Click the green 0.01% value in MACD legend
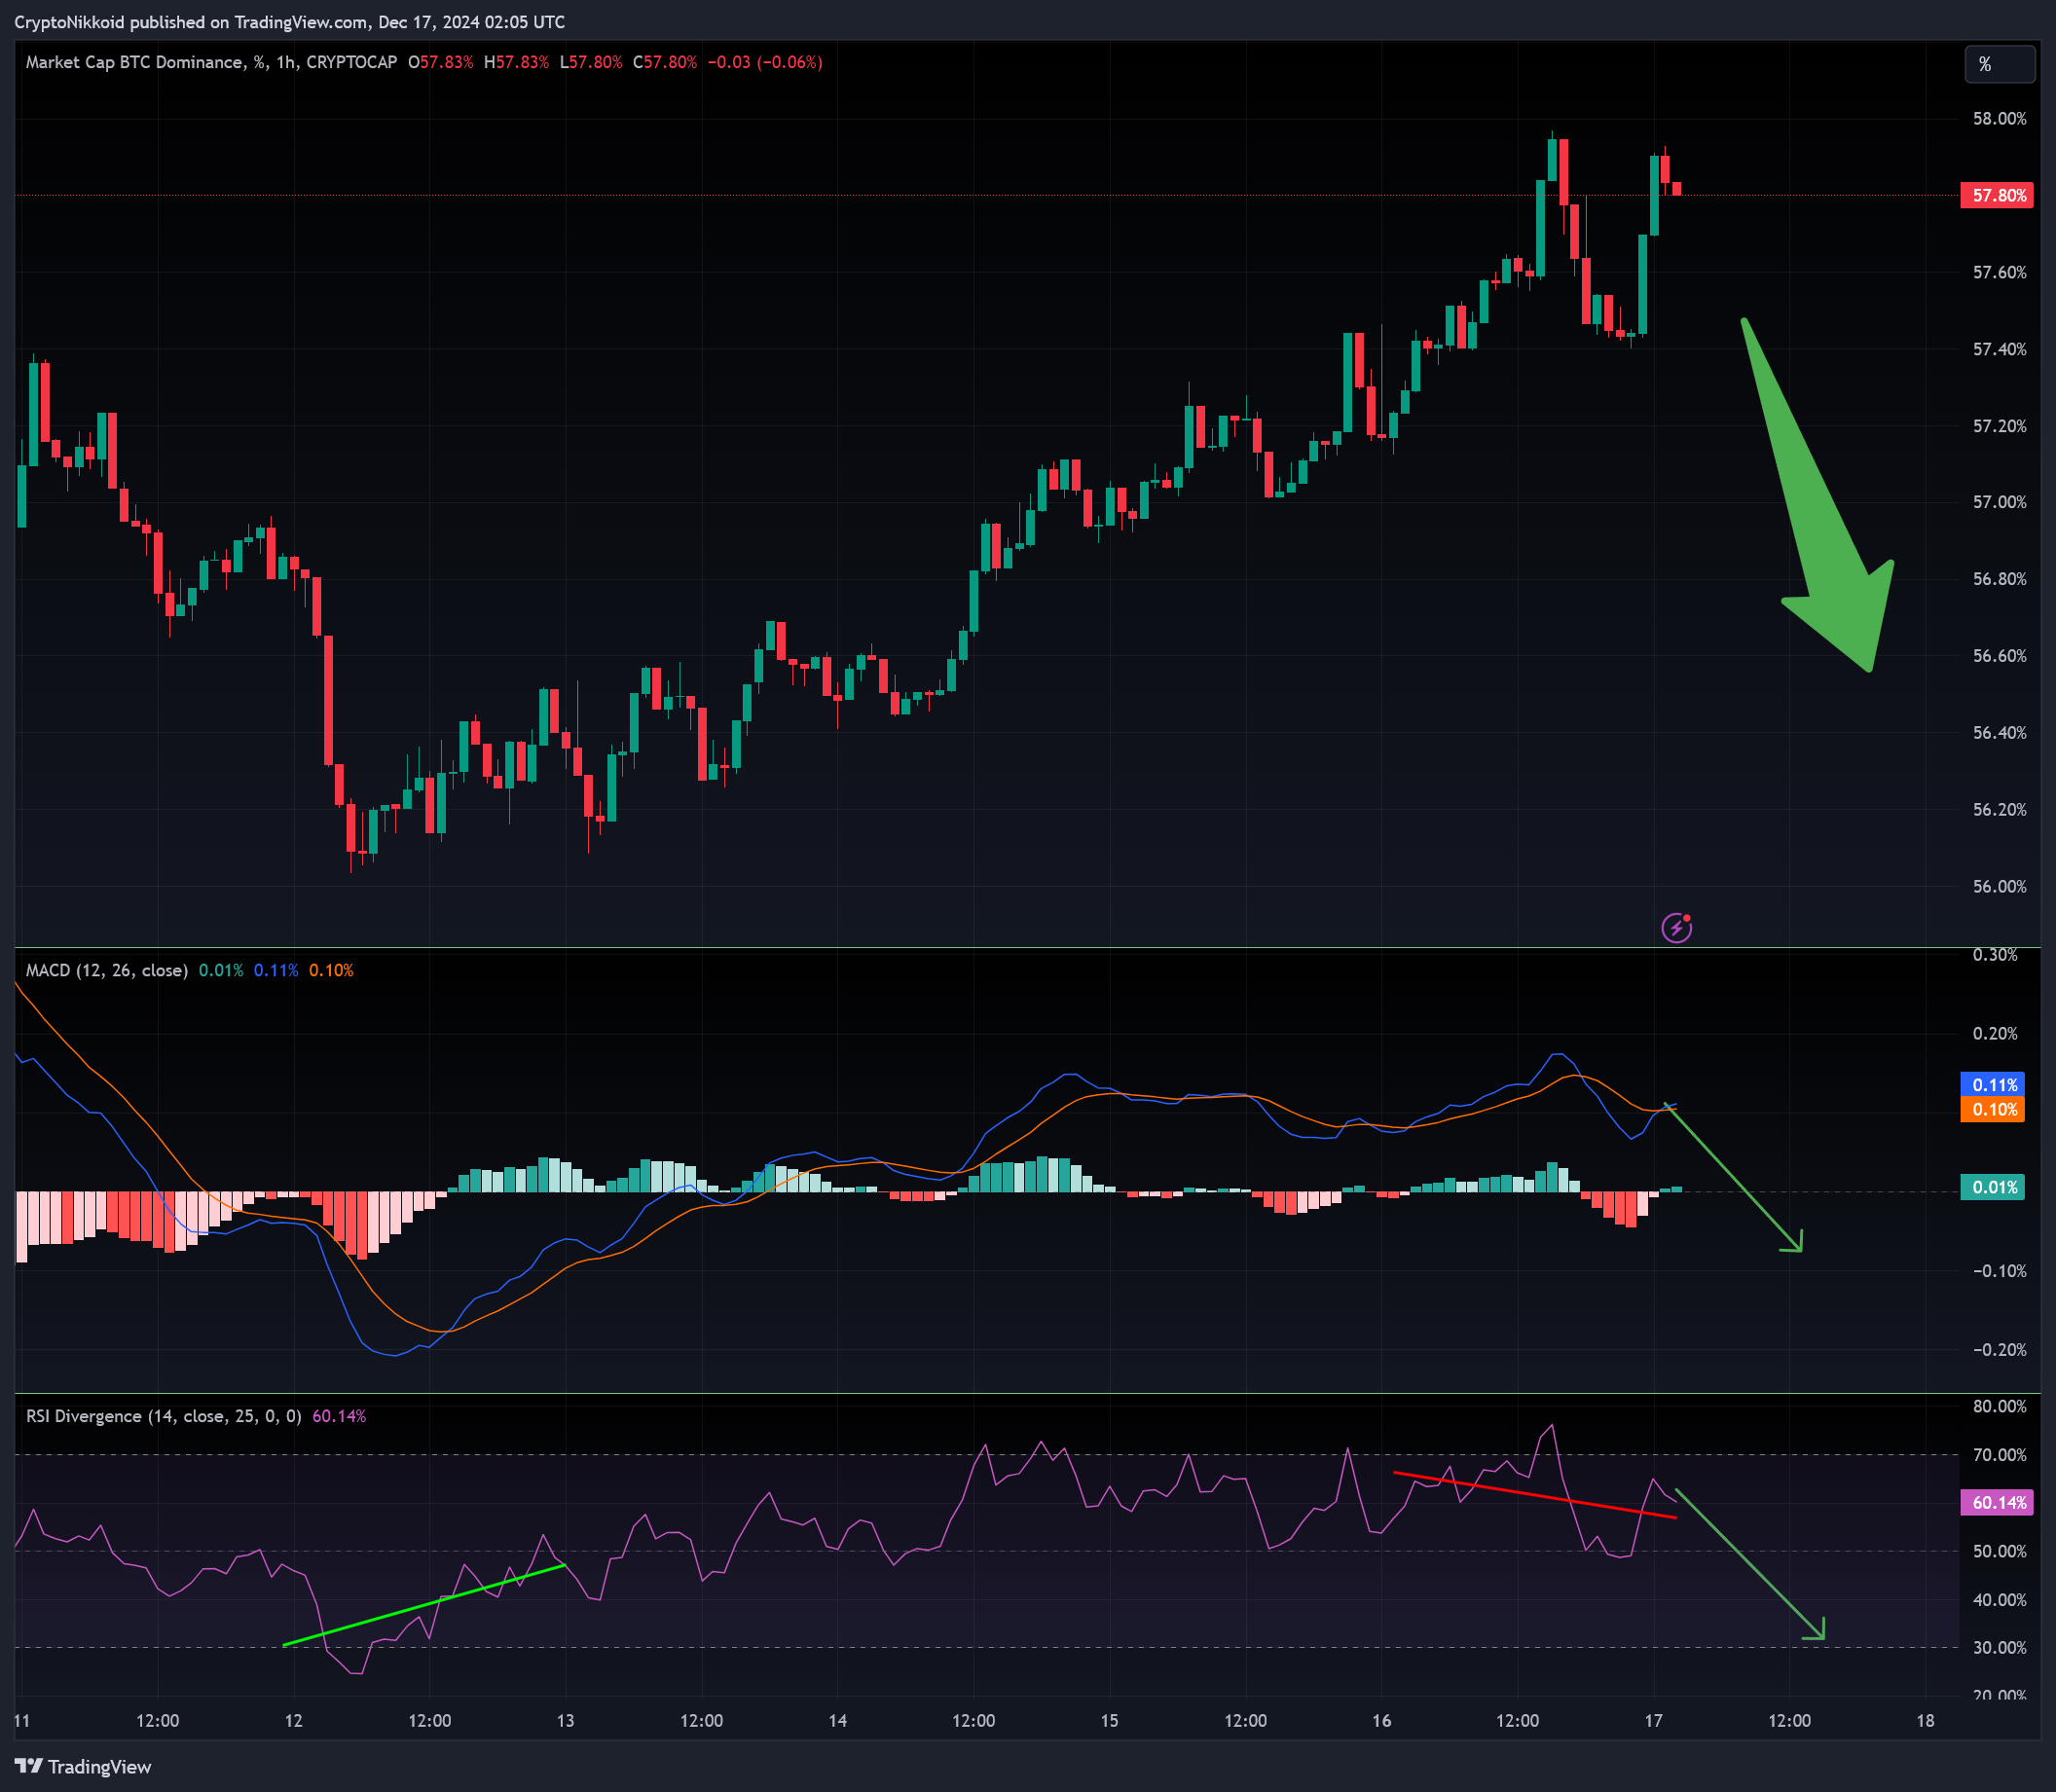Screen dimensions: 2056x1792 click(221, 970)
